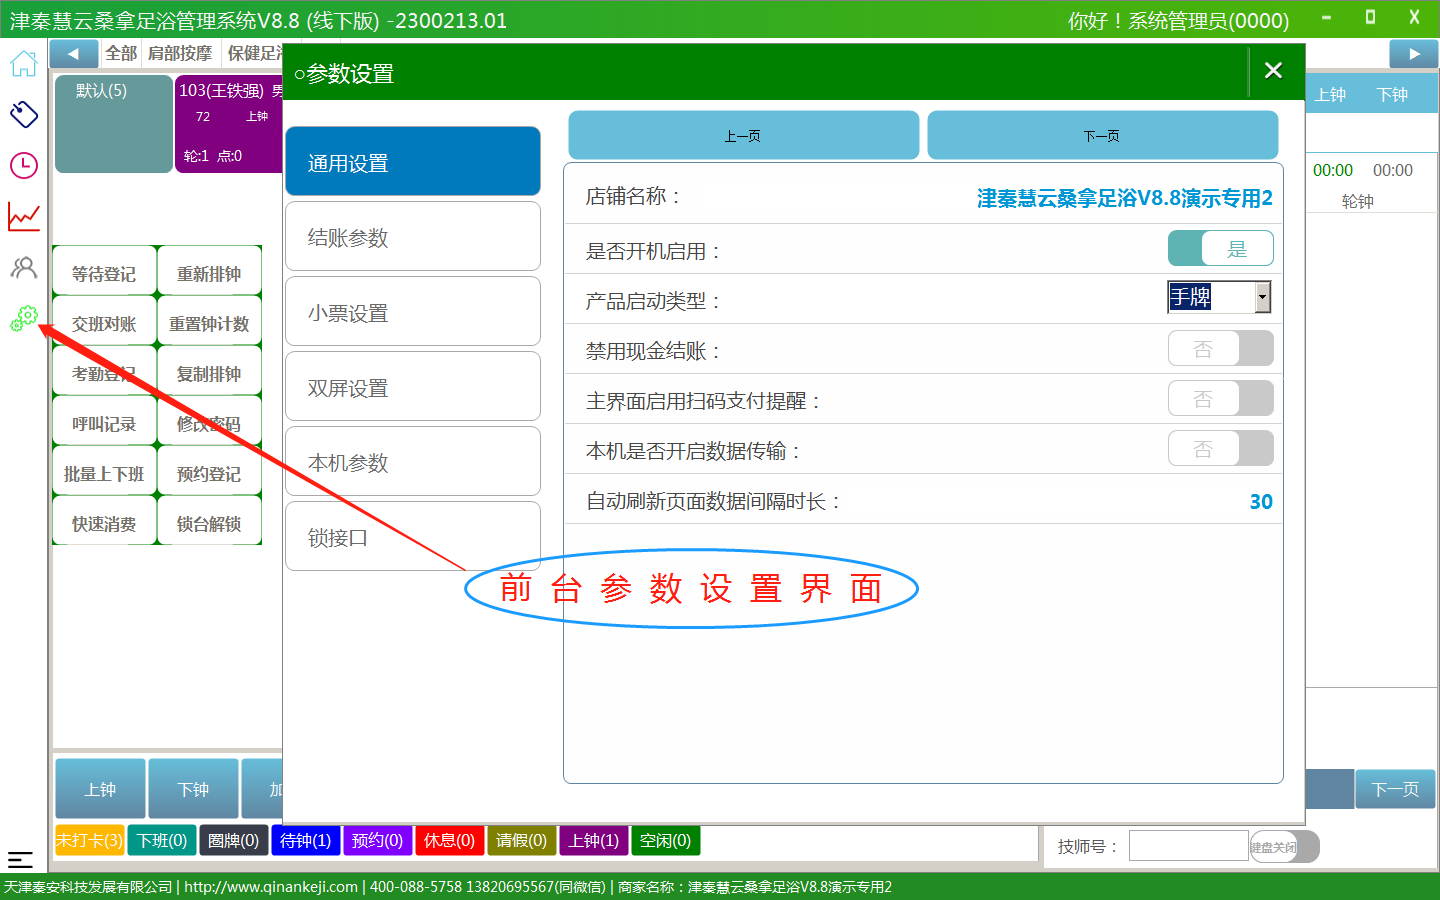Open the home icon in left sidebar
The image size is (1440, 900).
(x=24, y=64)
